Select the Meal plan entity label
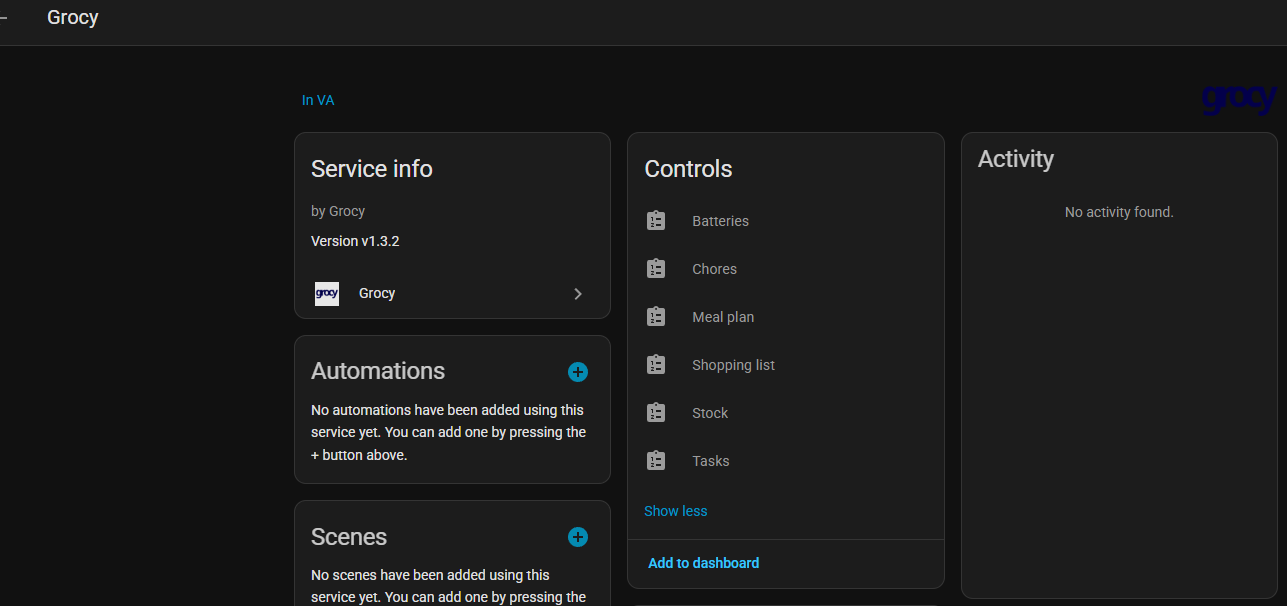 click(723, 317)
